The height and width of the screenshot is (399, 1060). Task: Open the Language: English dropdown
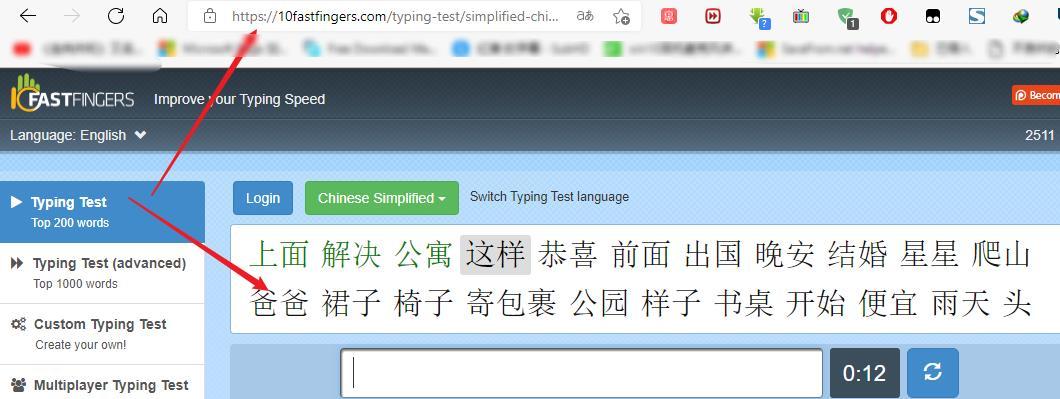(78, 135)
